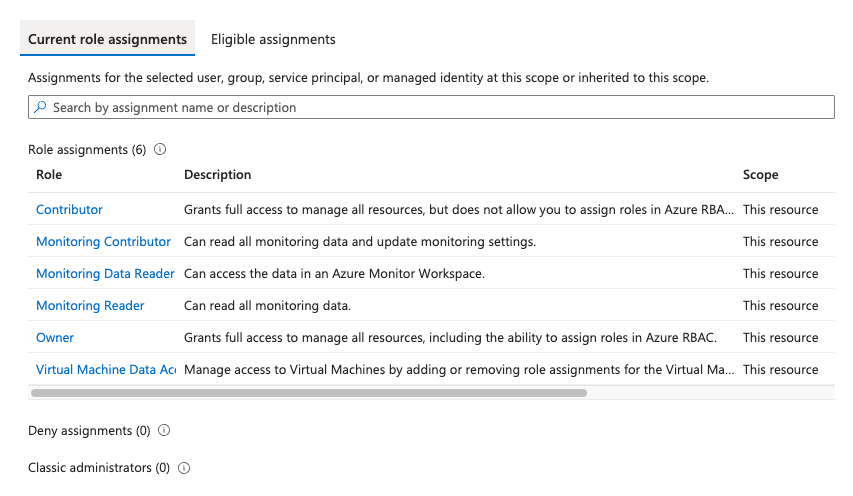Click info icon beside Role assignments count
The width and height of the screenshot is (853, 496).
point(160,150)
